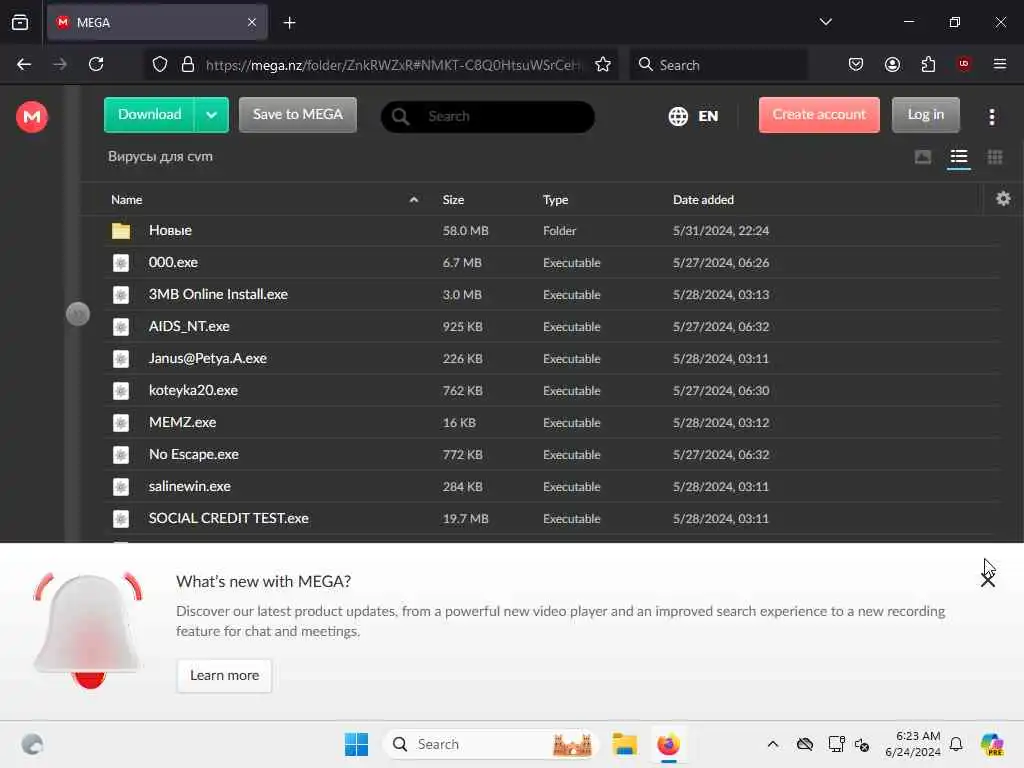Click the file icon beside MEMZ.exe
The width and height of the screenshot is (1024, 768).
tap(121, 423)
